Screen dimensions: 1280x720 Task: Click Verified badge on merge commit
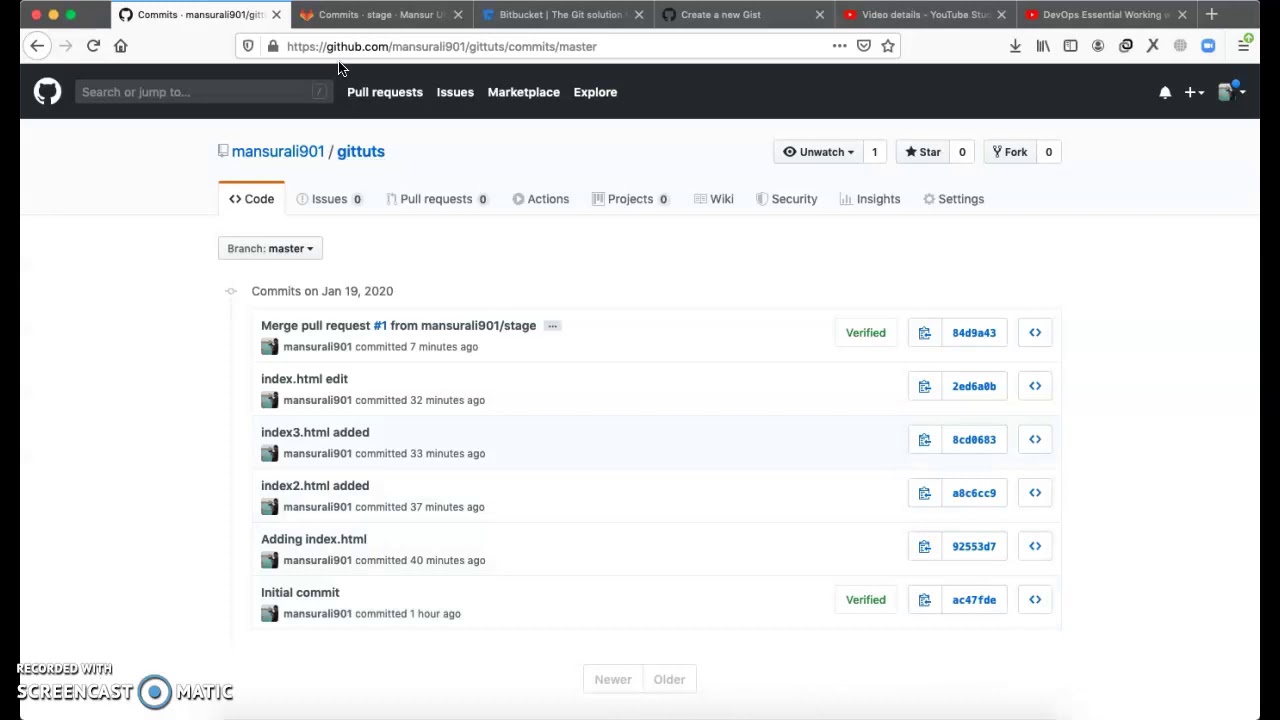click(866, 333)
